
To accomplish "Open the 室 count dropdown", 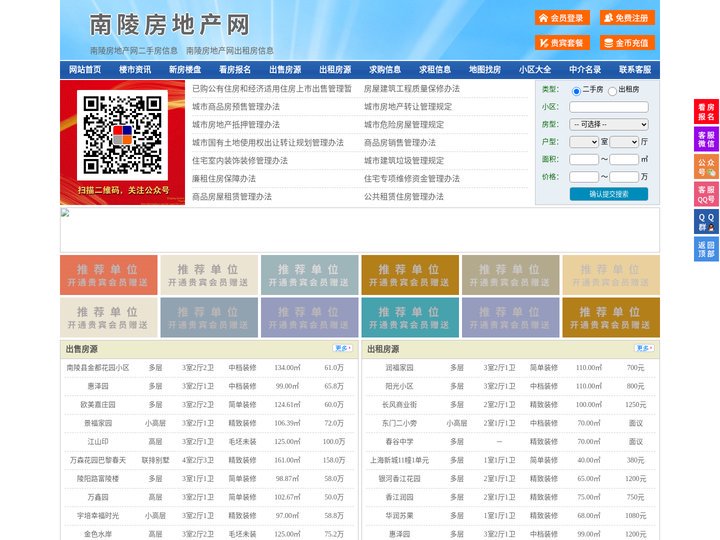I will pos(584,142).
